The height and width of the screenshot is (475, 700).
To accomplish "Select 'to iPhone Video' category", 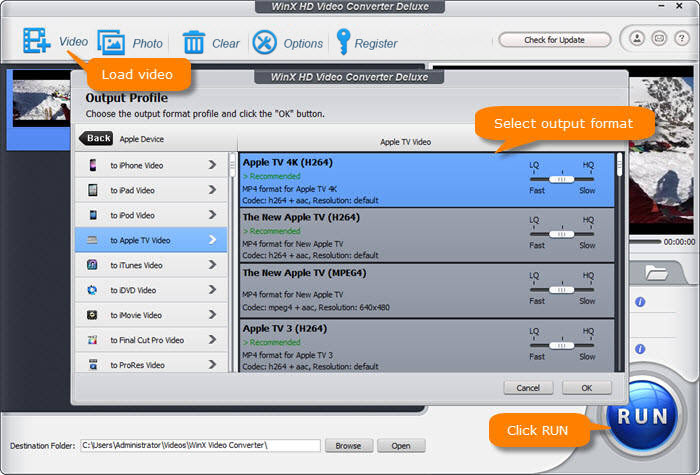I will pyautogui.click(x=151, y=165).
